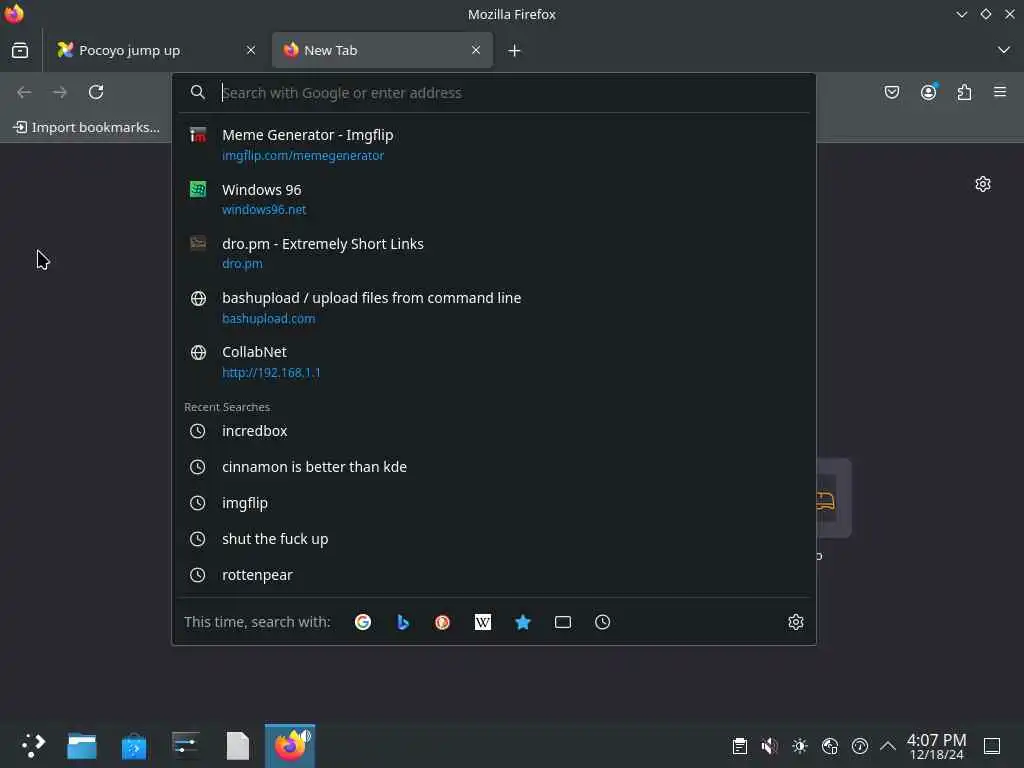Show hidden system tray icons
This screenshot has height=768, width=1024.
coord(888,746)
